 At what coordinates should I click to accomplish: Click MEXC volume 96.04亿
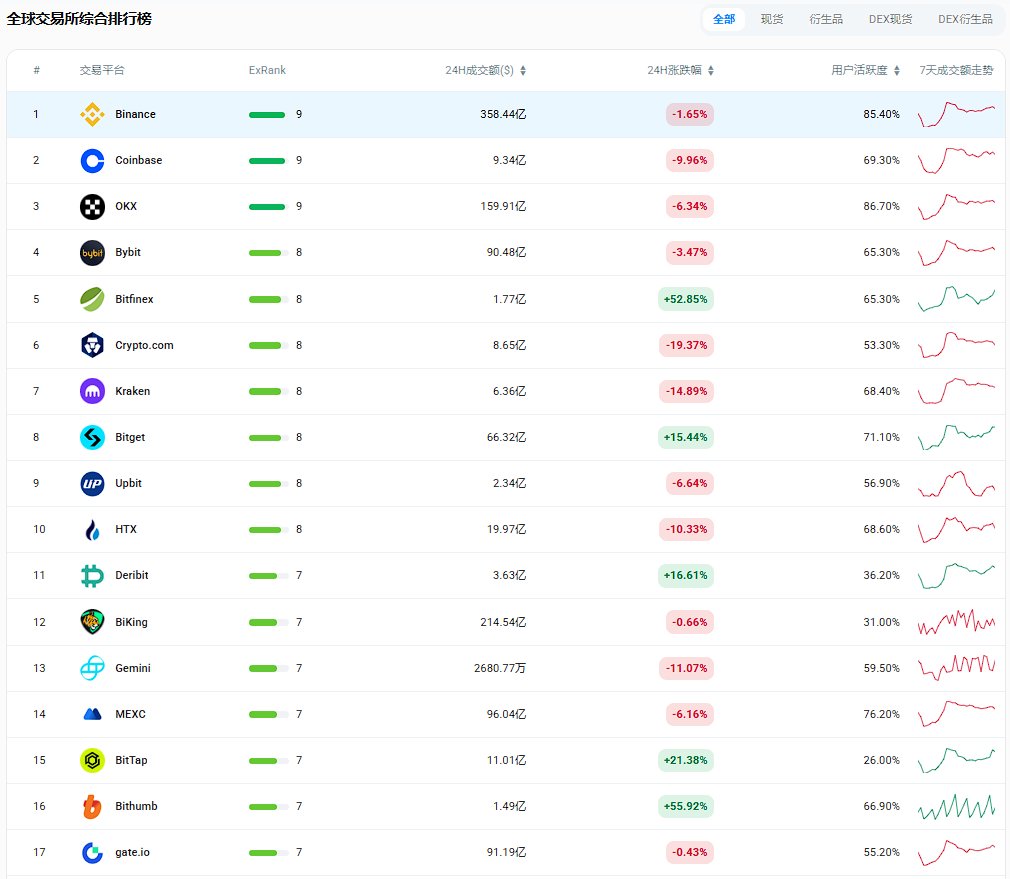(x=506, y=714)
